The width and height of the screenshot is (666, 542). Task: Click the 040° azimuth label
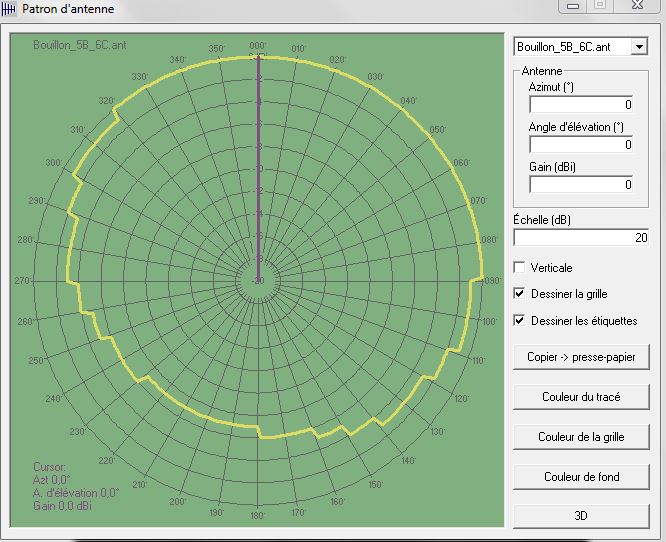click(x=409, y=101)
